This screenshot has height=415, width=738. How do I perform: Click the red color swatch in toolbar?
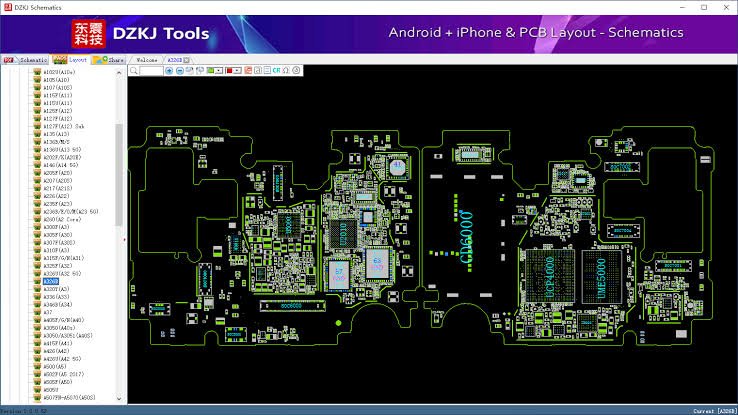click(229, 71)
